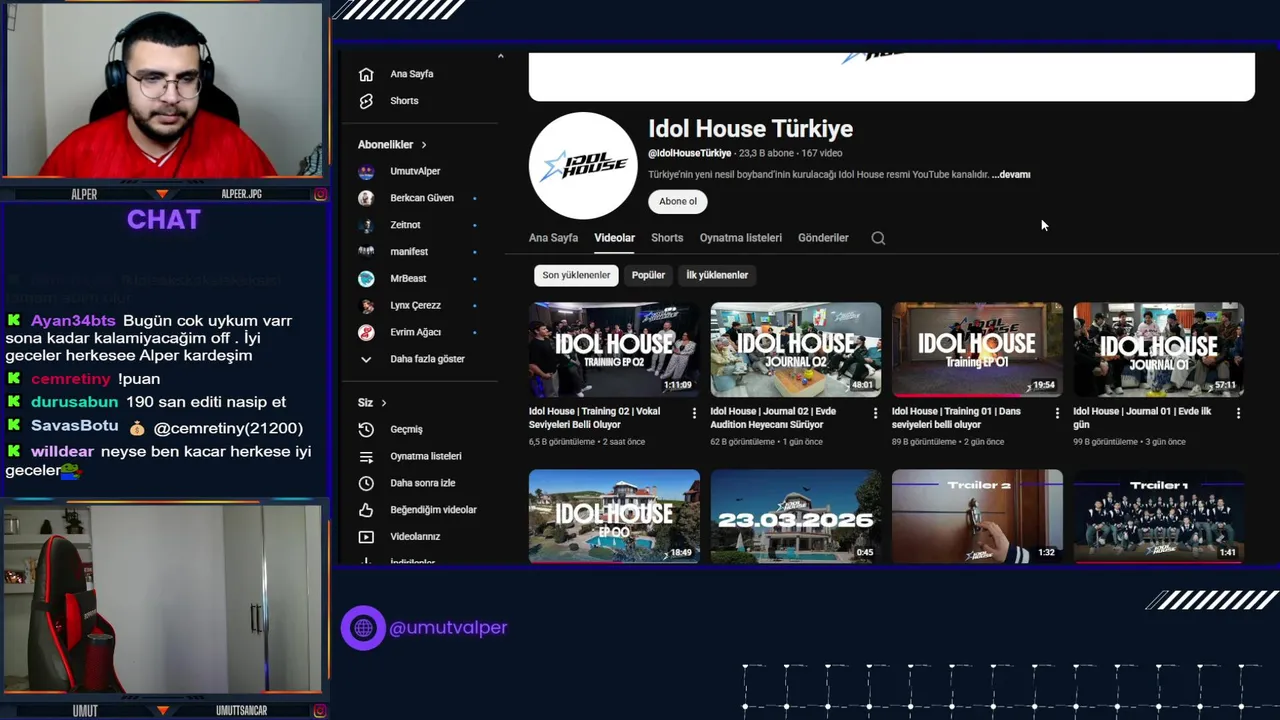
Task: Play the Trailer 2 thumbnail
Action: pyautogui.click(x=977, y=516)
